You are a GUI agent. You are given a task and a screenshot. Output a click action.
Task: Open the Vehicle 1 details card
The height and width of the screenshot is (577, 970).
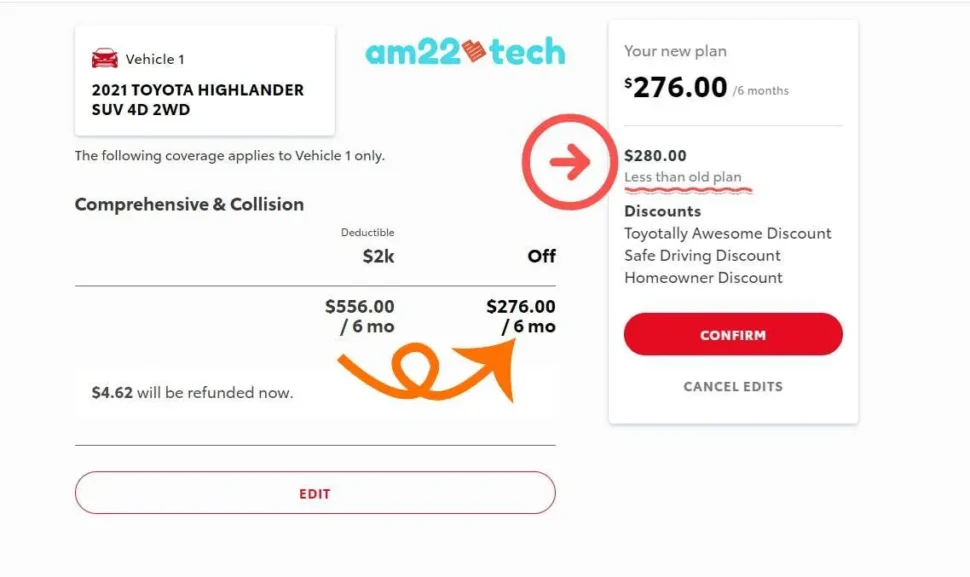point(204,80)
